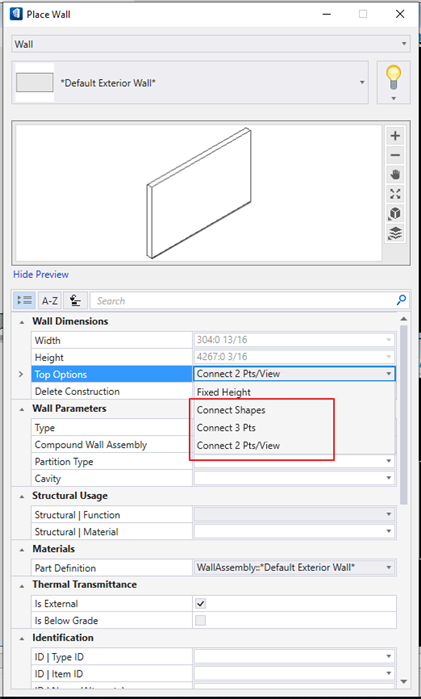Click the zoom out minus icon in preview
421x699 pixels.
pyautogui.click(x=395, y=155)
